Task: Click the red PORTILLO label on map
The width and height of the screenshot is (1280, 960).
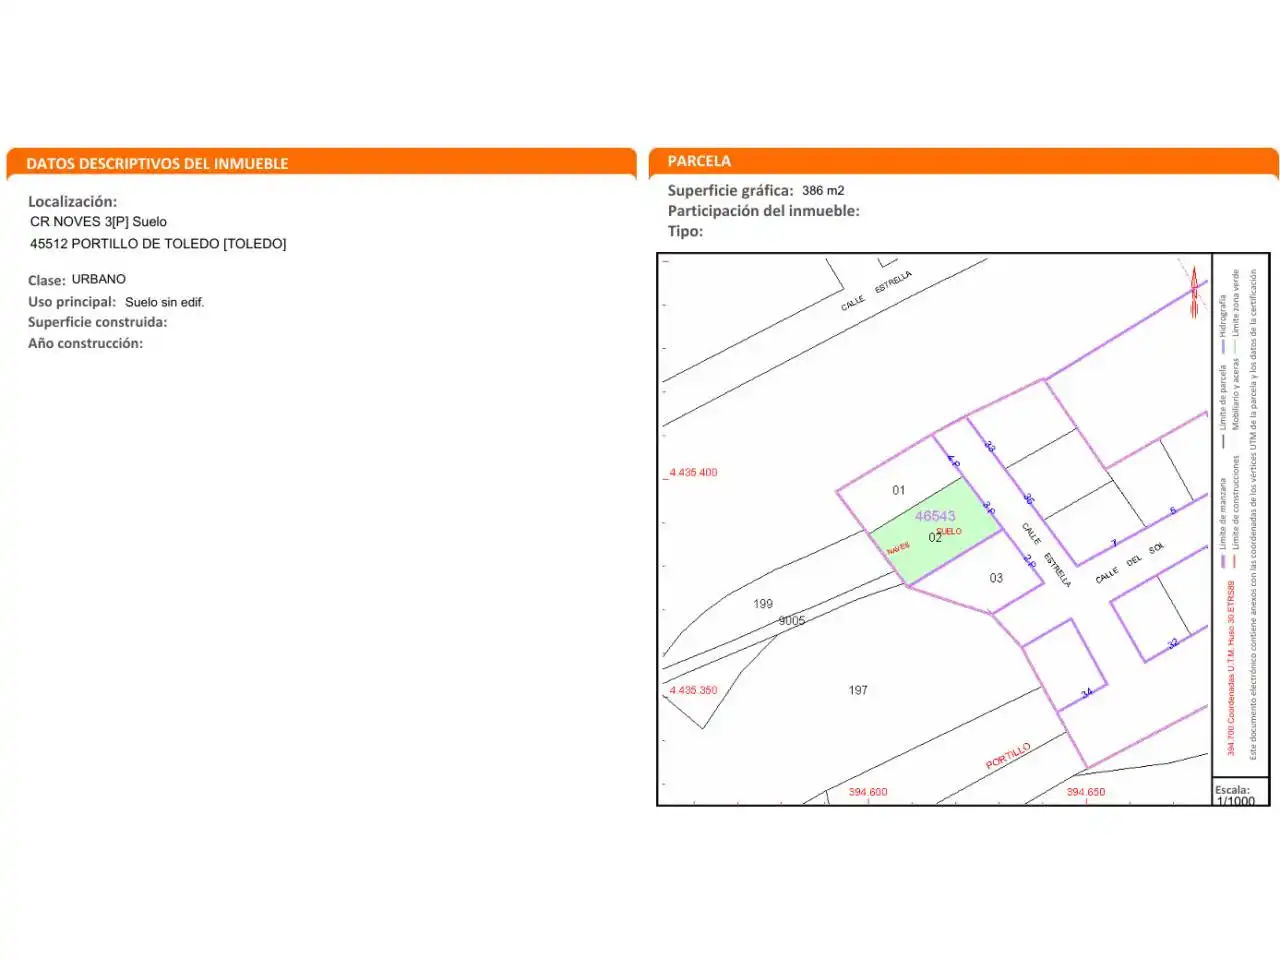Action: pos(1008,756)
